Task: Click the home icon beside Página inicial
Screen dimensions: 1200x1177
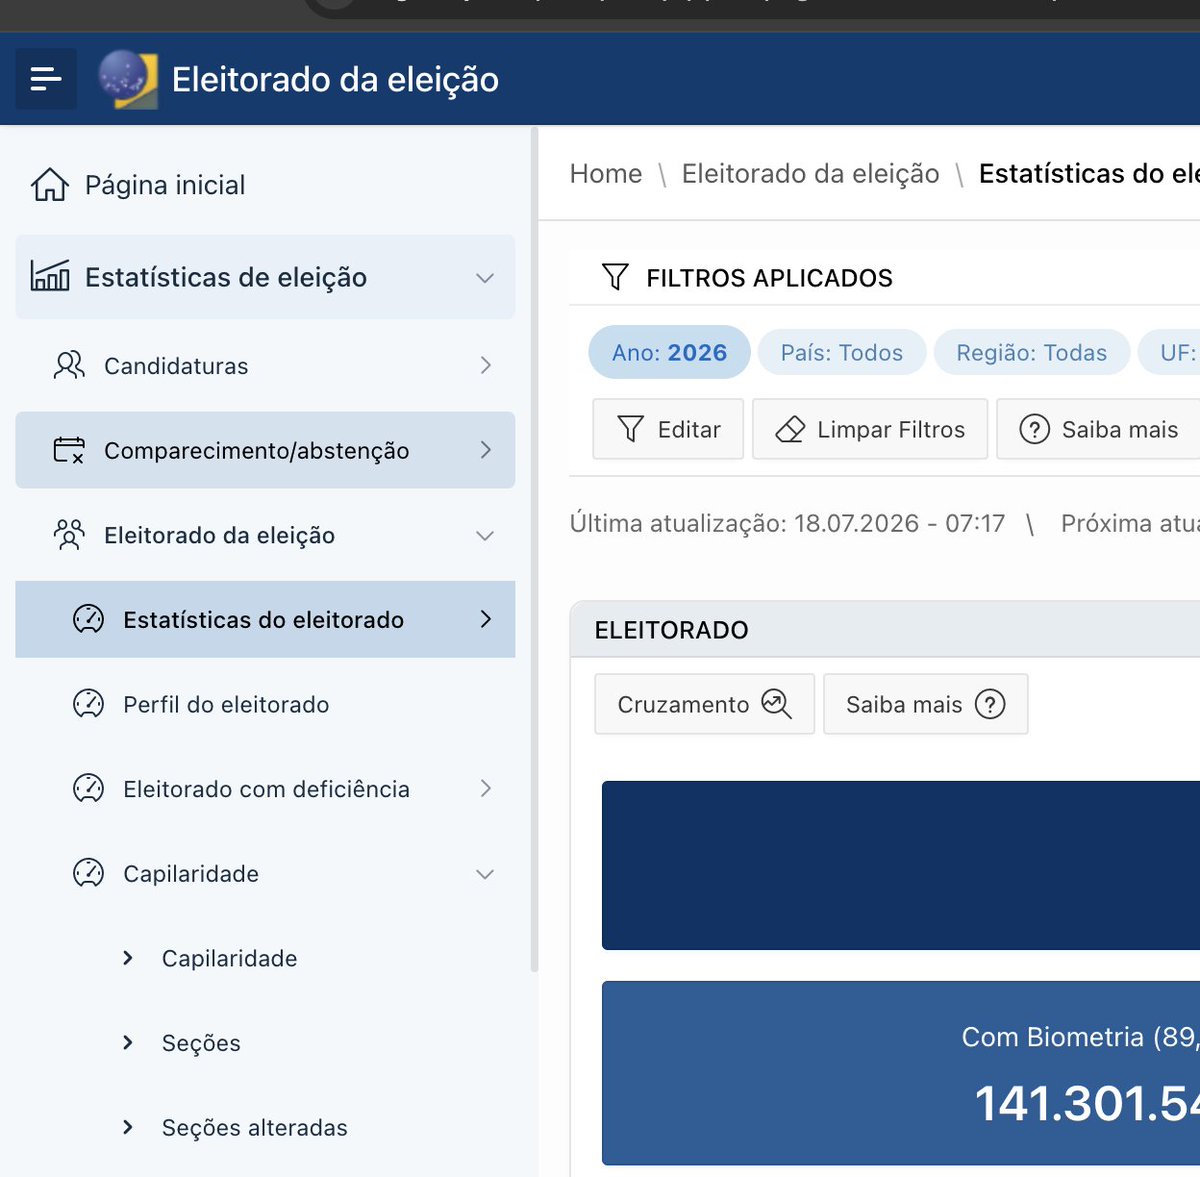Action: (49, 185)
